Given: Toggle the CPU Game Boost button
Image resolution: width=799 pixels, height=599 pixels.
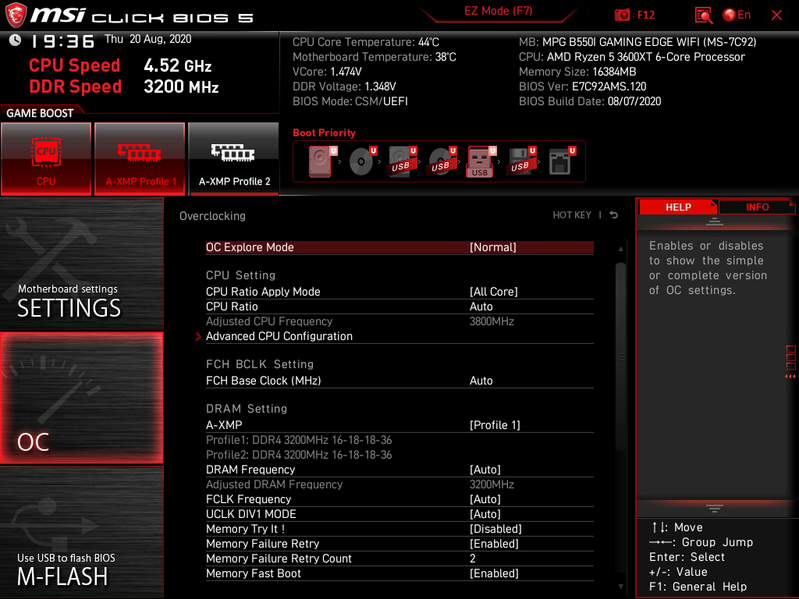Looking at the screenshot, I should click(x=46, y=159).
